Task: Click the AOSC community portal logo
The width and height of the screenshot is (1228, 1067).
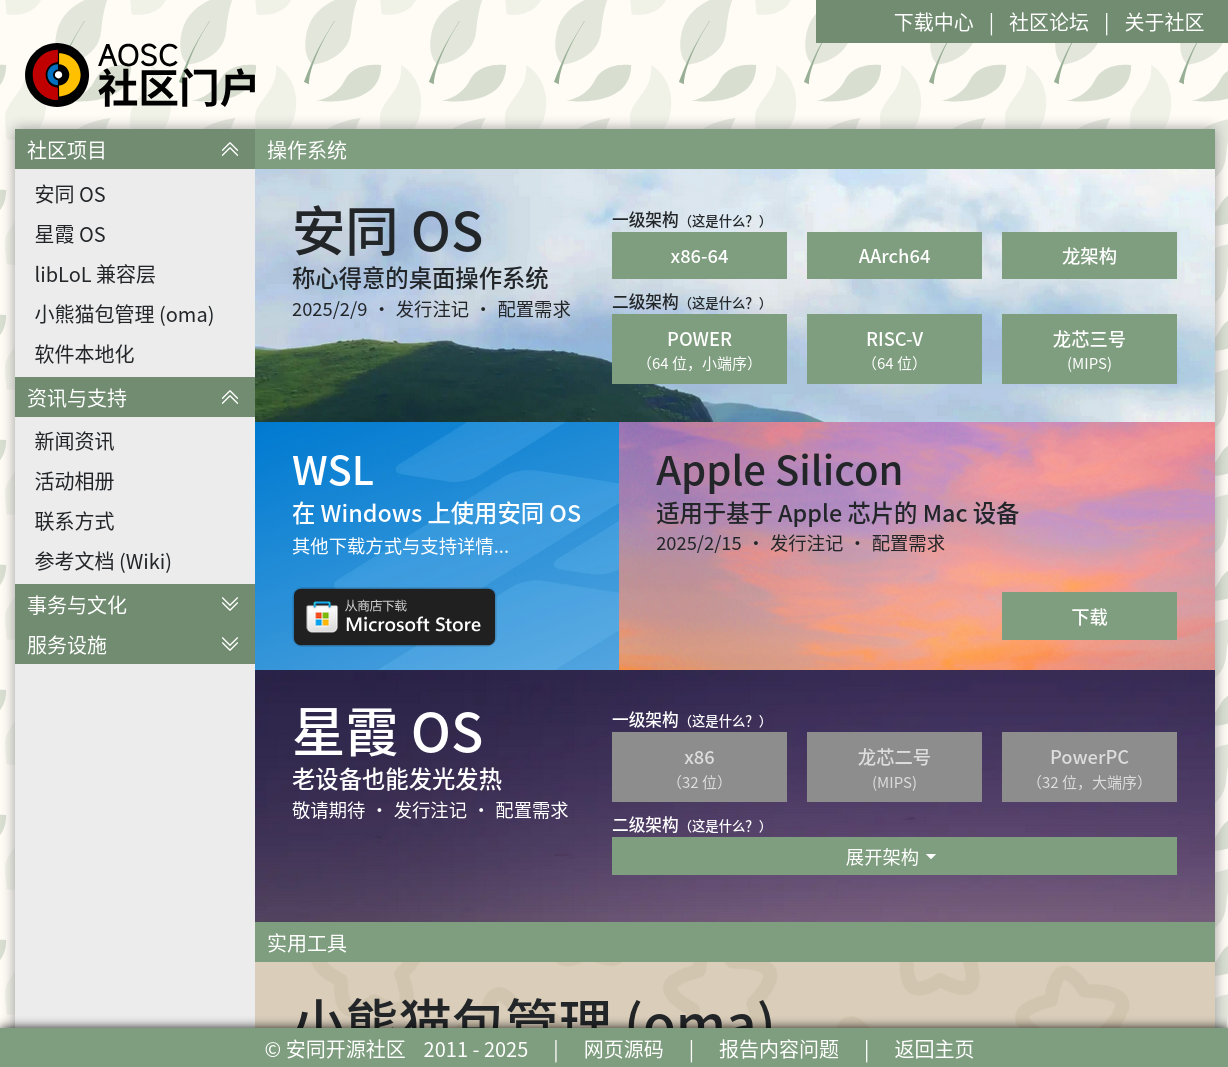Action: click(140, 75)
